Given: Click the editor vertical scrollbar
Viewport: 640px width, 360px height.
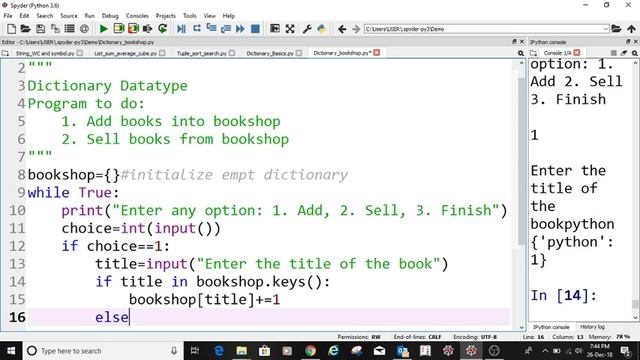Looking at the screenshot, I should point(521,161).
